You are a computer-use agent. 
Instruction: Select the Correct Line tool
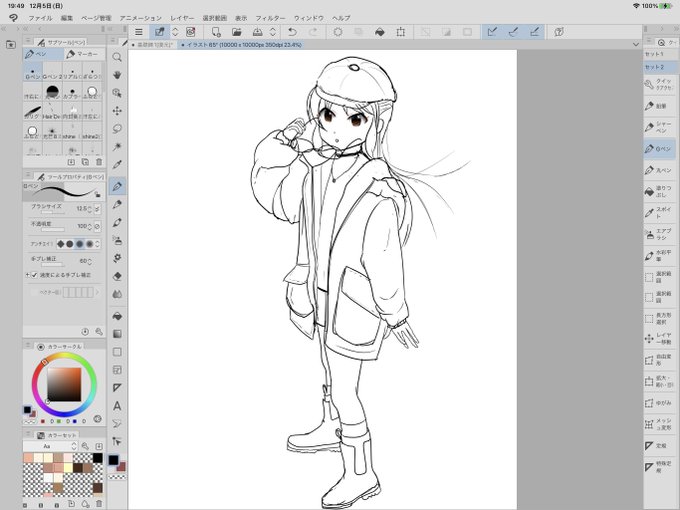(117, 441)
